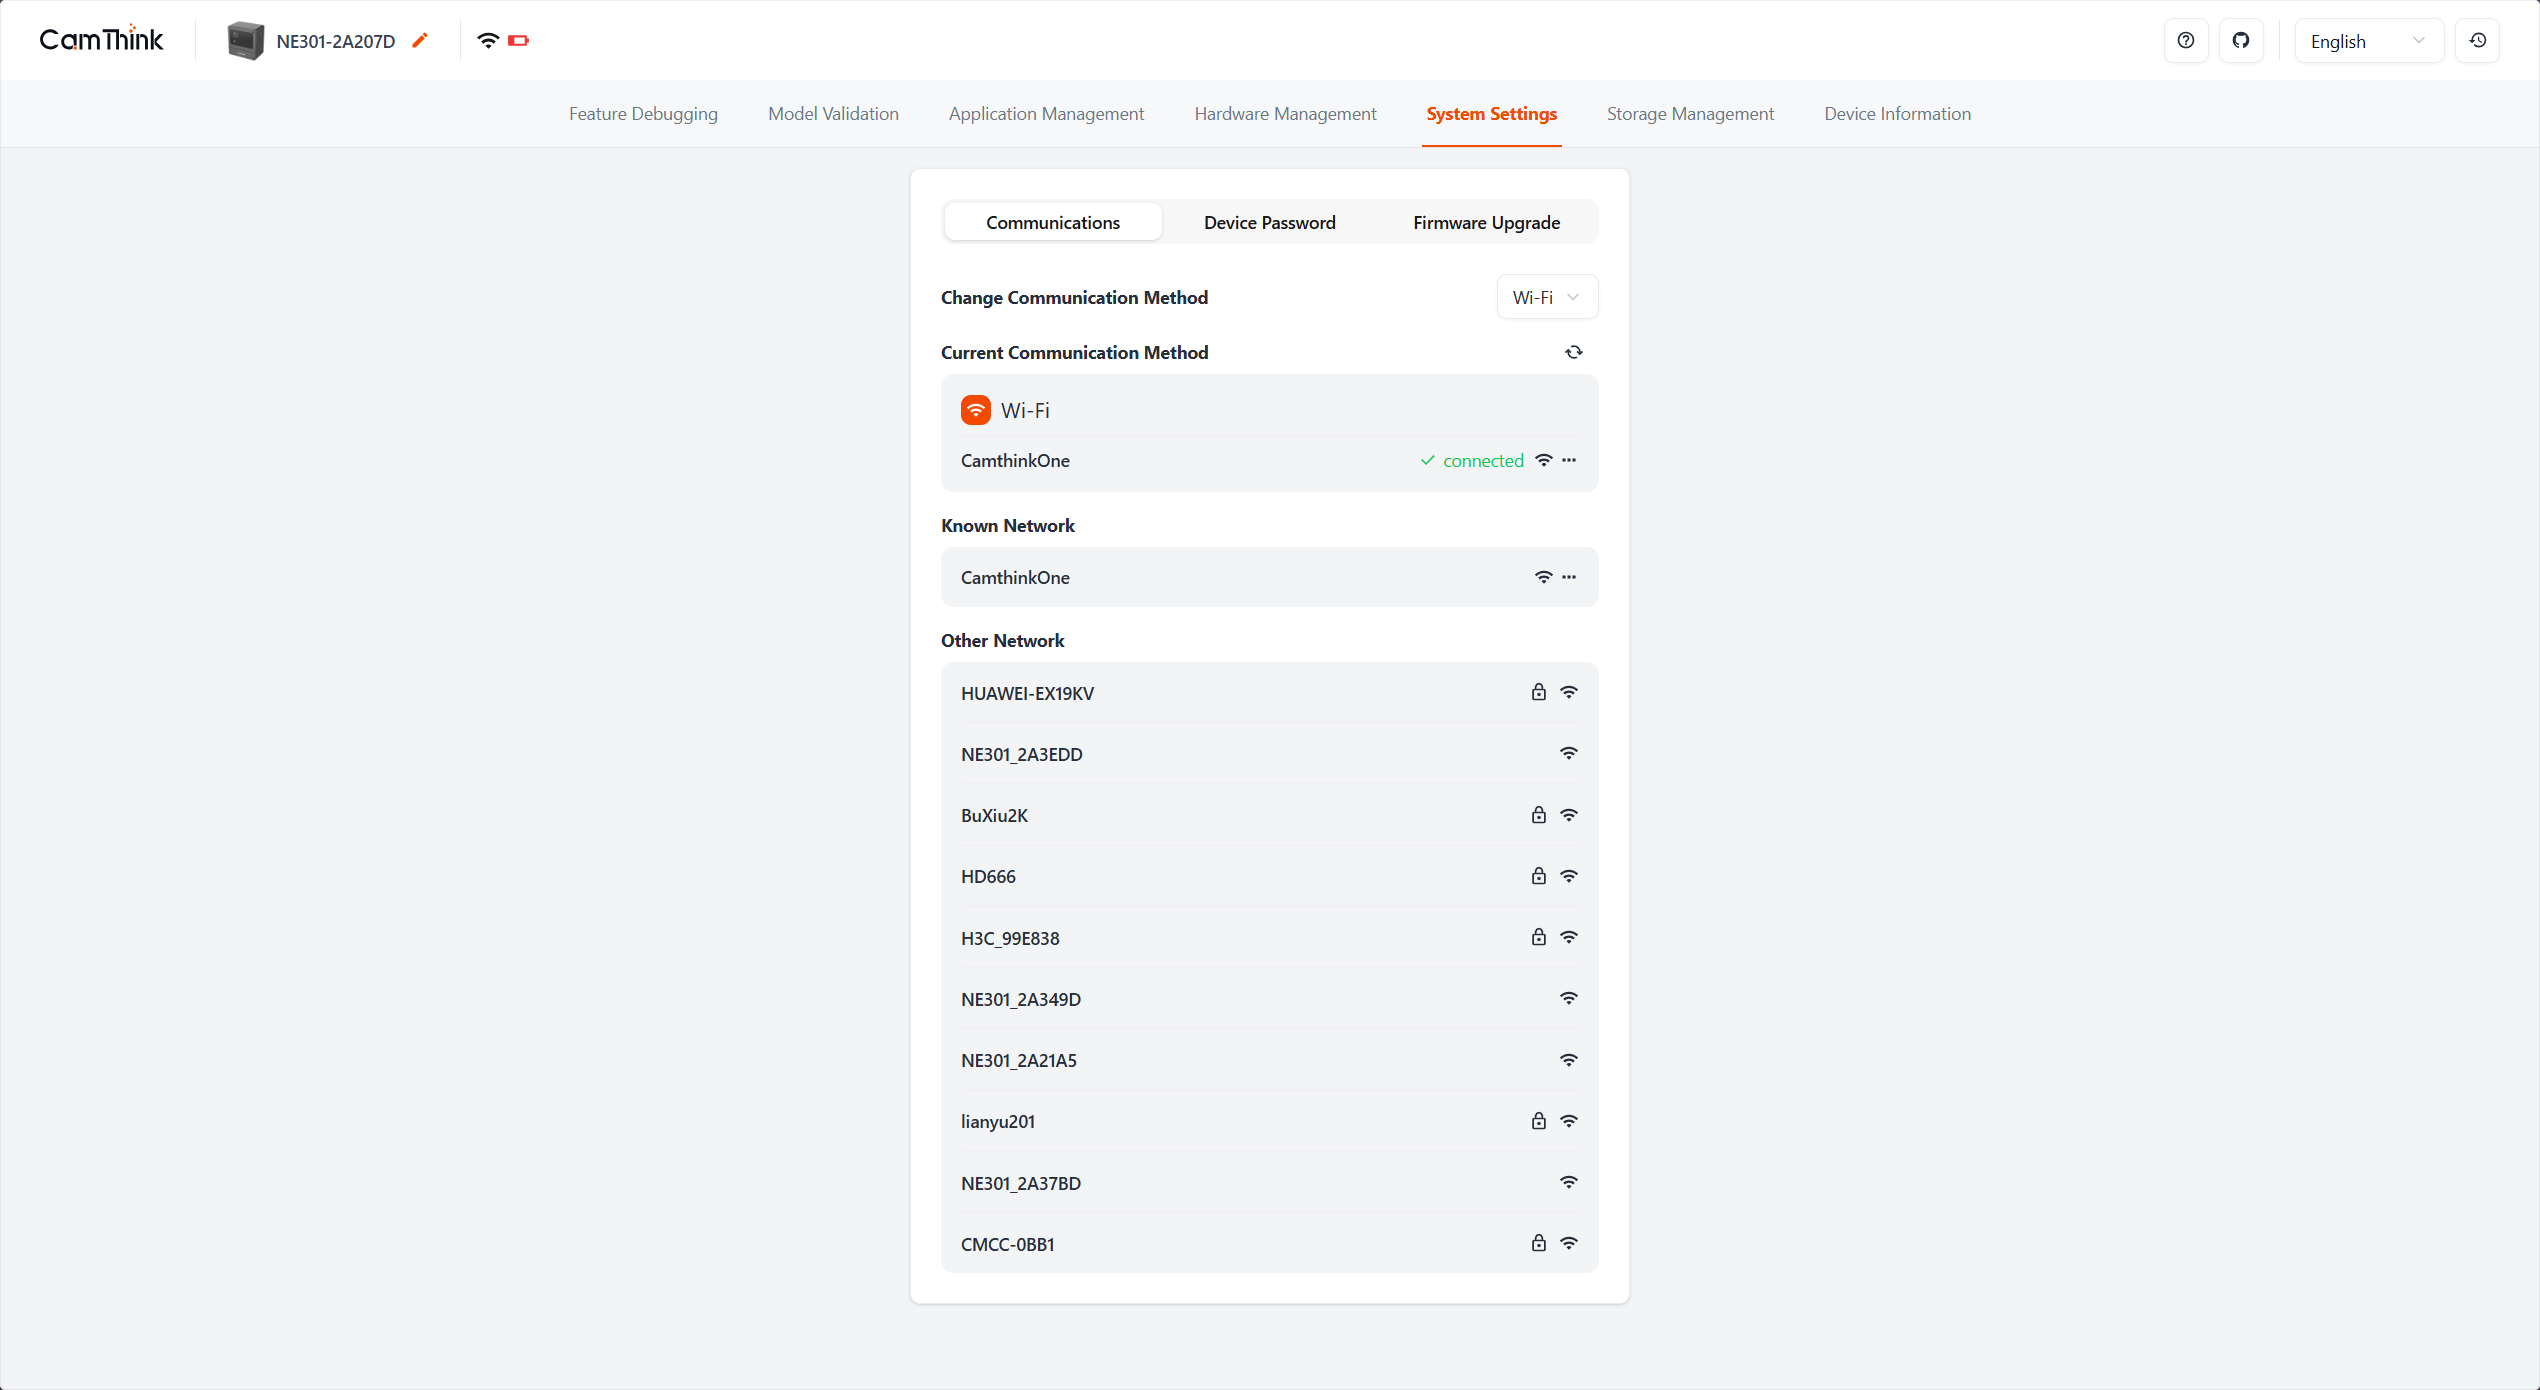Expand the English language dropdown

2367,41
